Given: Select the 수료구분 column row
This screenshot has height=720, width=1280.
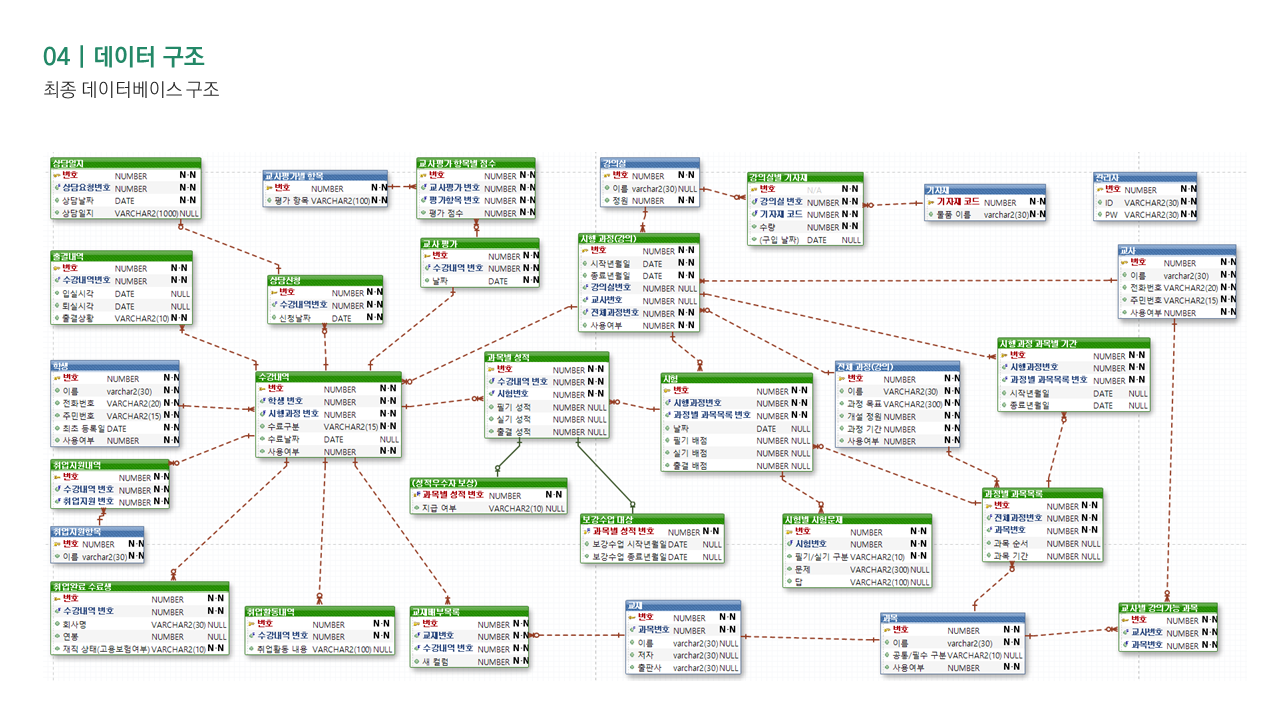Looking at the screenshot, I should tap(328, 427).
